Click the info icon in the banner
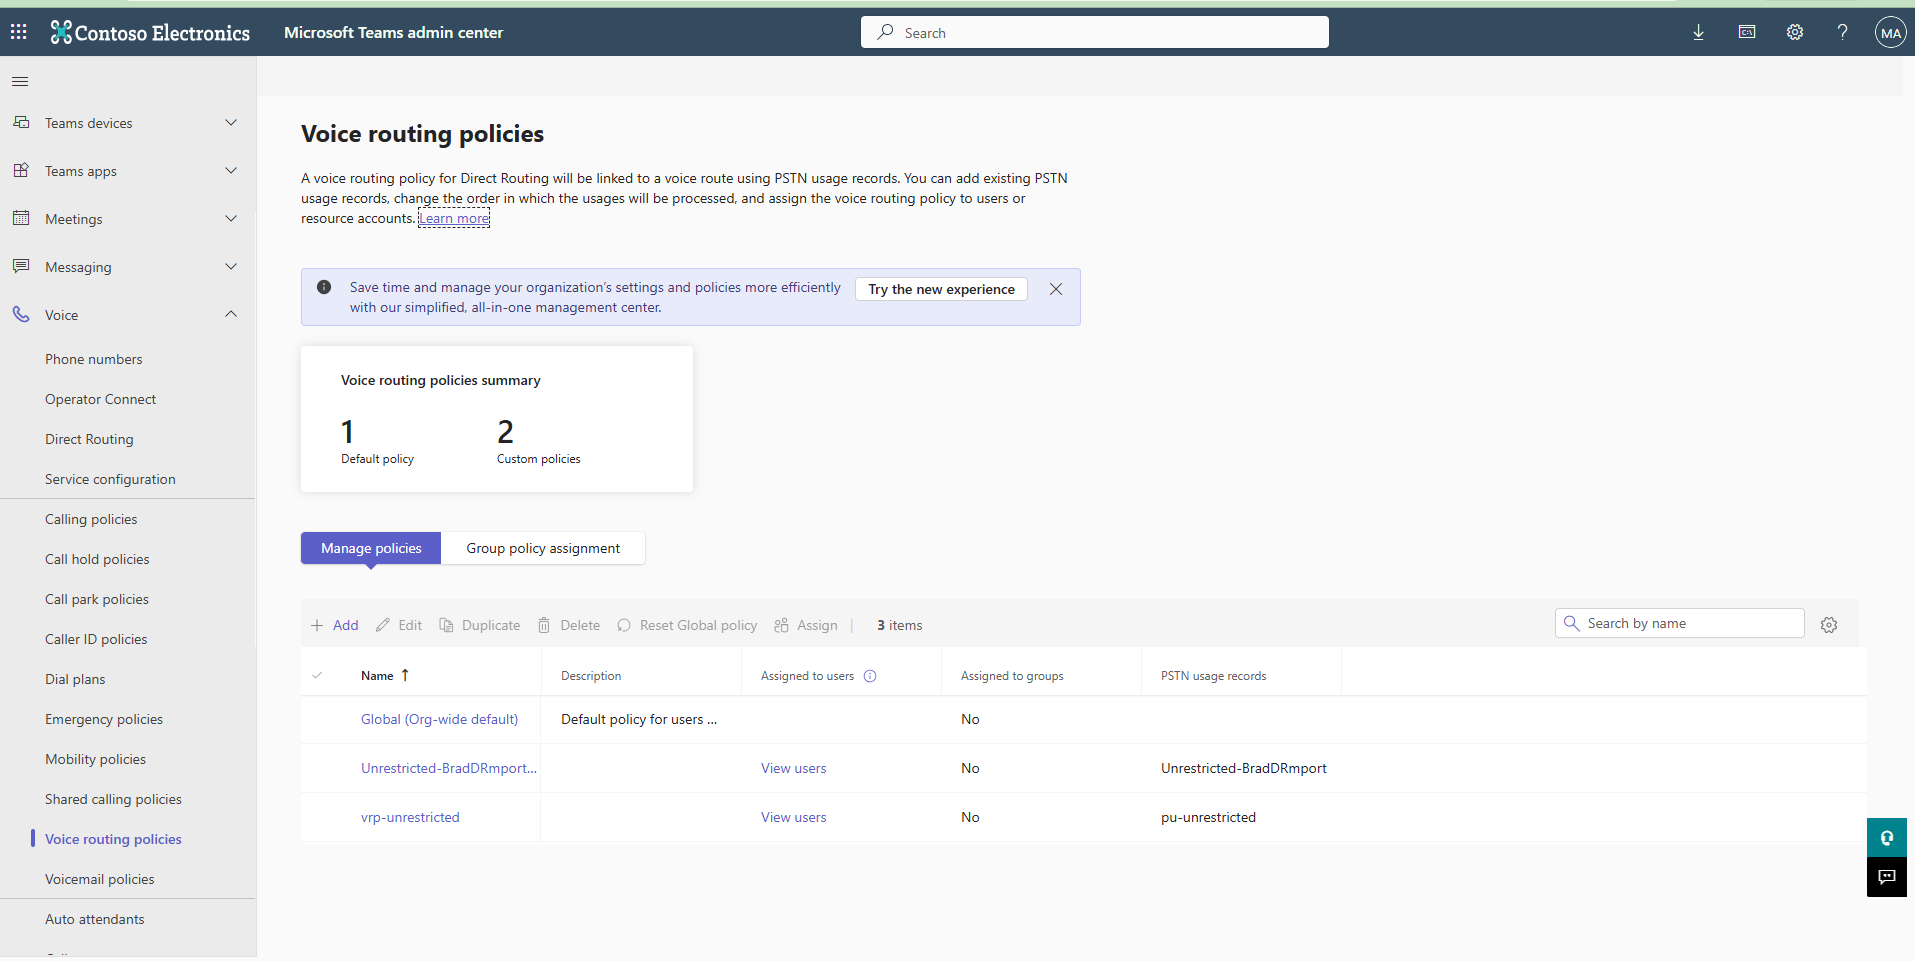The image size is (1915, 961). (324, 287)
